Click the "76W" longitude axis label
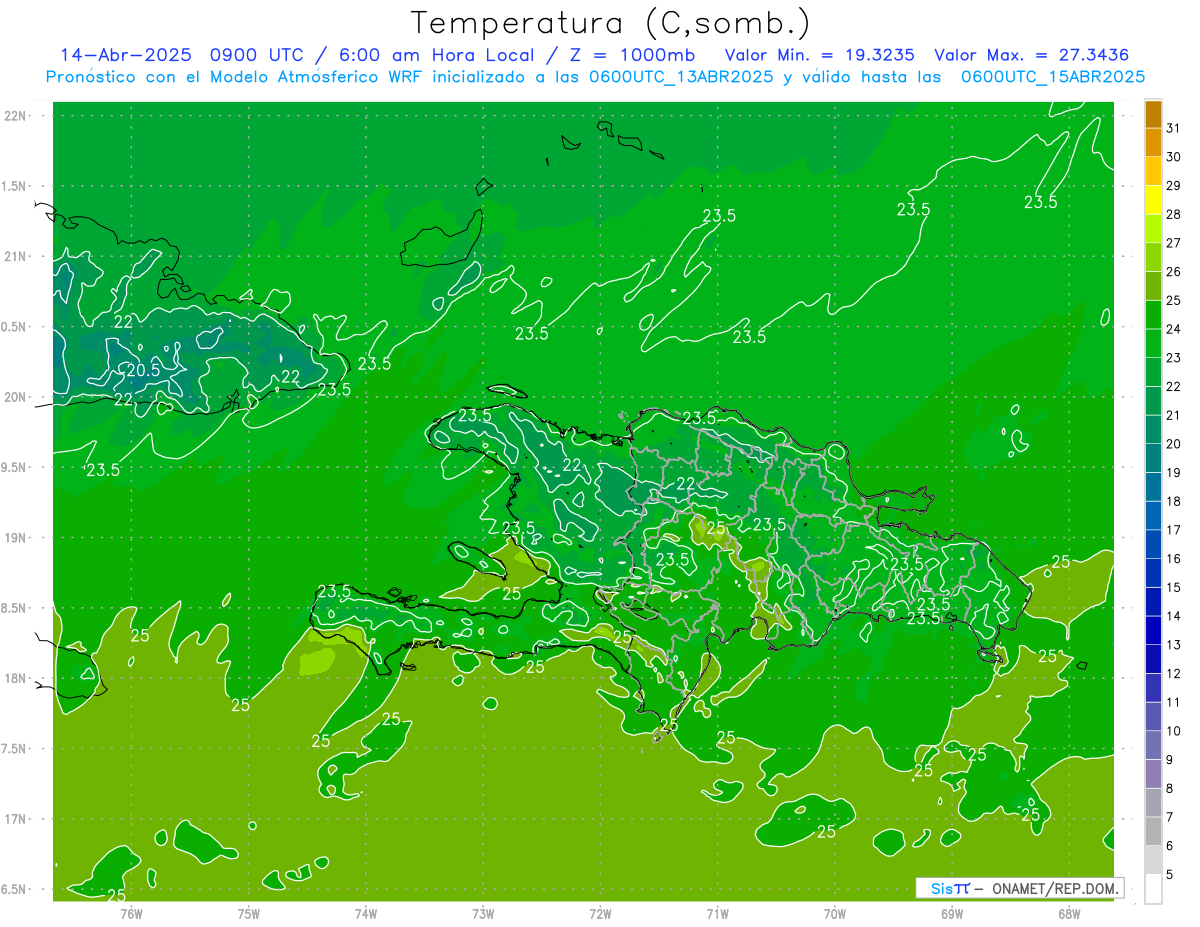Image resolution: width=1200 pixels, height=927 pixels. [131, 914]
